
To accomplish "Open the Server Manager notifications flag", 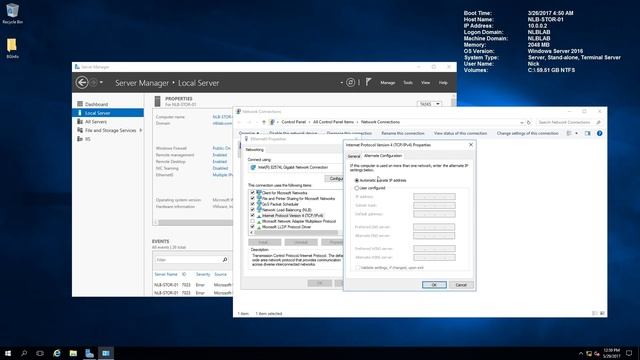I will [368, 82].
